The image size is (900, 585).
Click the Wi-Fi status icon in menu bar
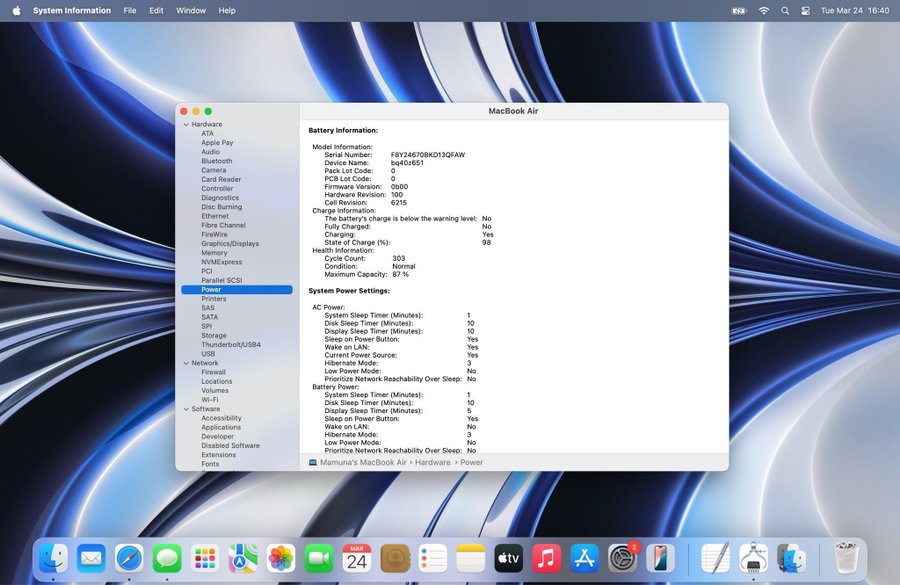[764, 10]
